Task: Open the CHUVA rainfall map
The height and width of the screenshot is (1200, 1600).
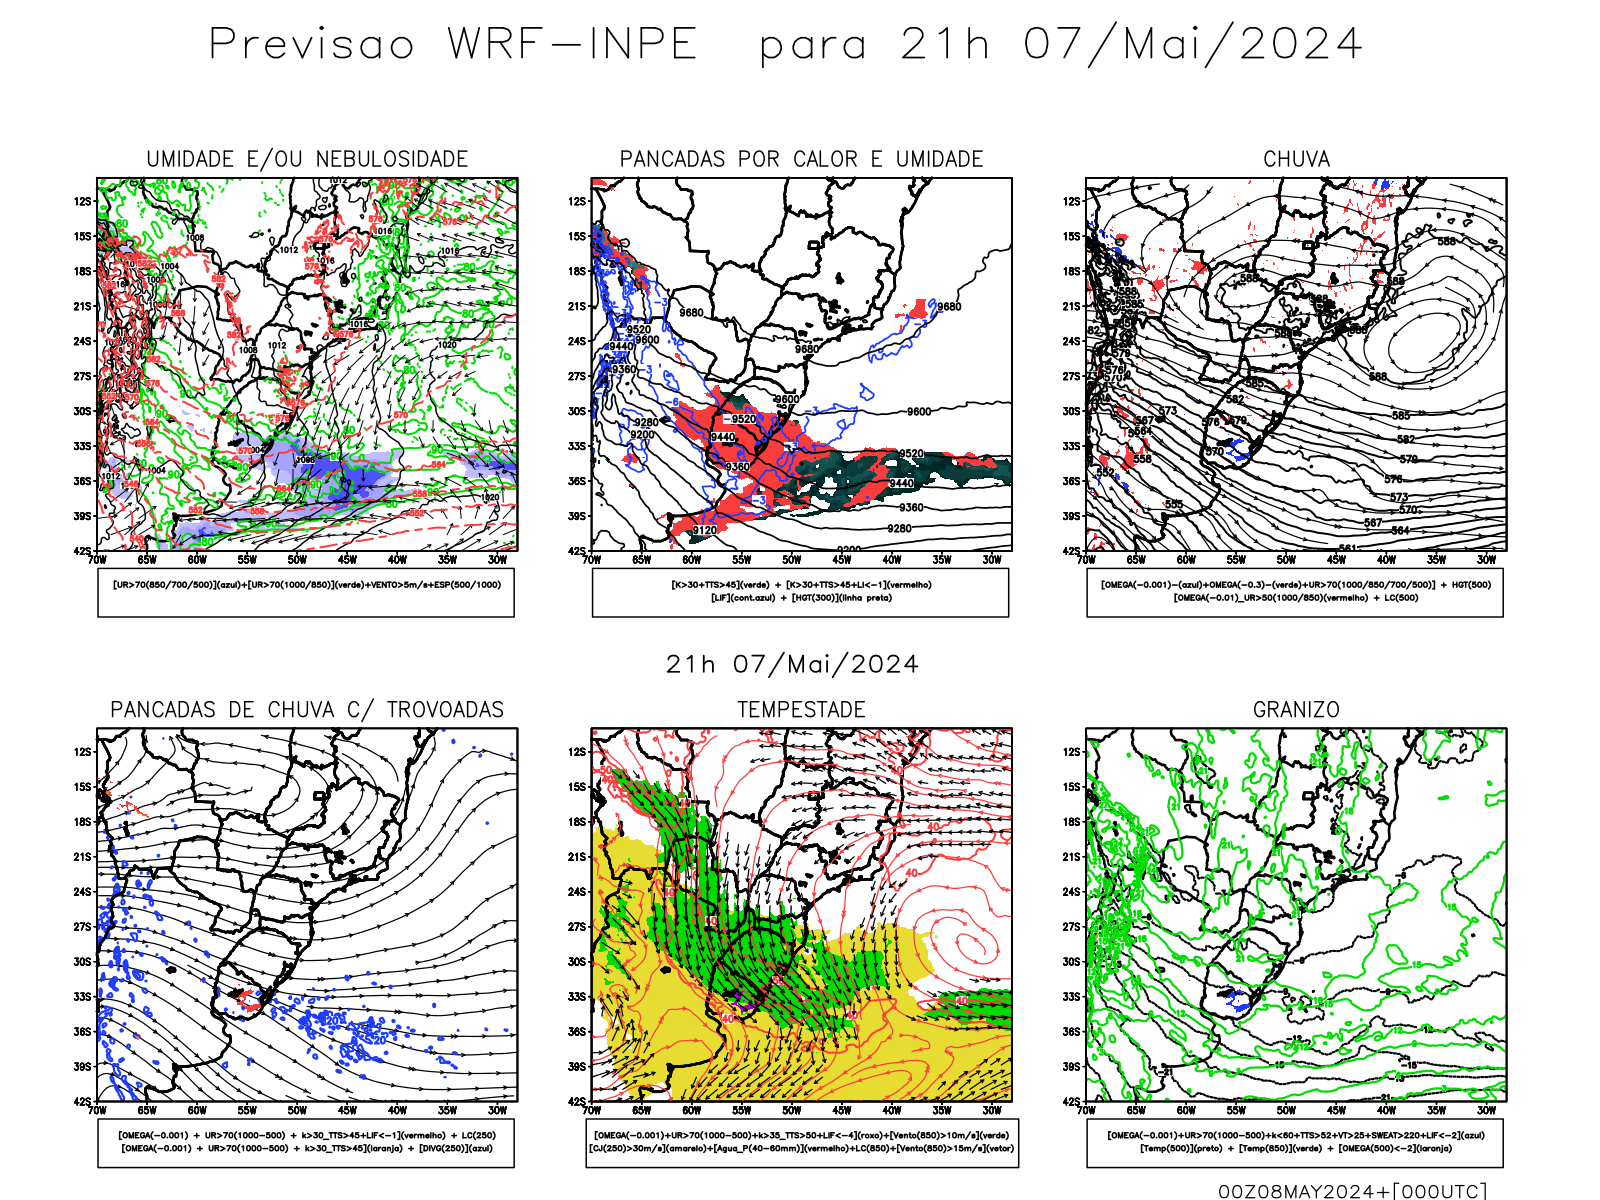Action: 1296,364
